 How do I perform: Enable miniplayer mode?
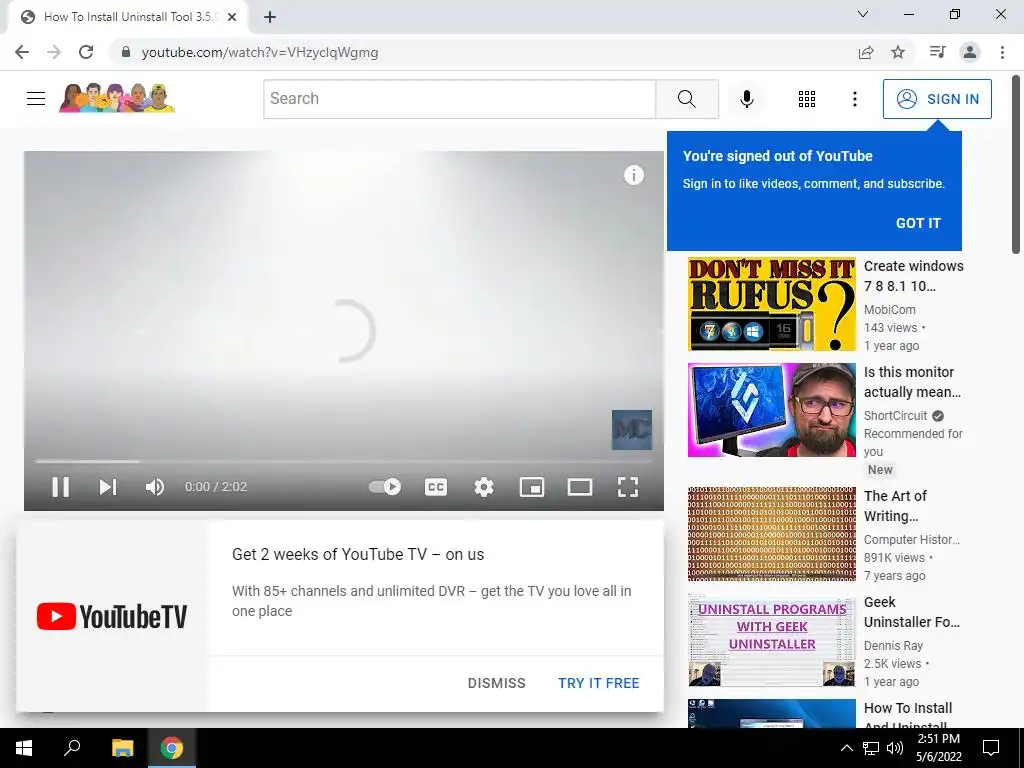tap(532, 487)
